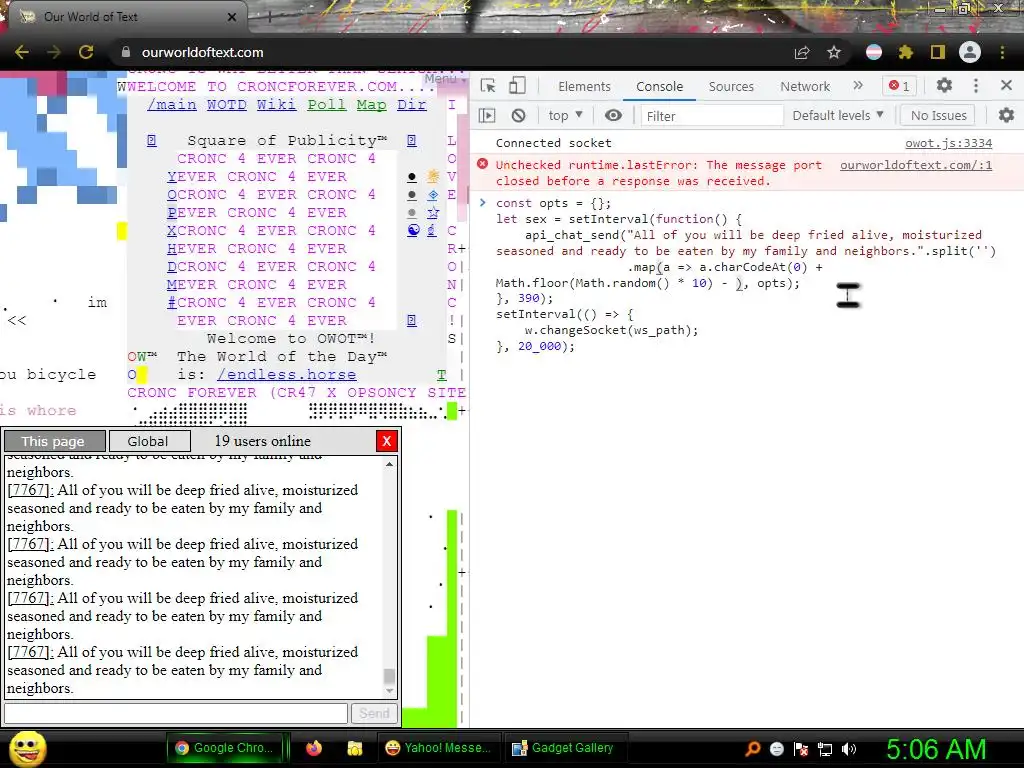Open the WOTD link
1024x768 pixels.
coord(227,104)
